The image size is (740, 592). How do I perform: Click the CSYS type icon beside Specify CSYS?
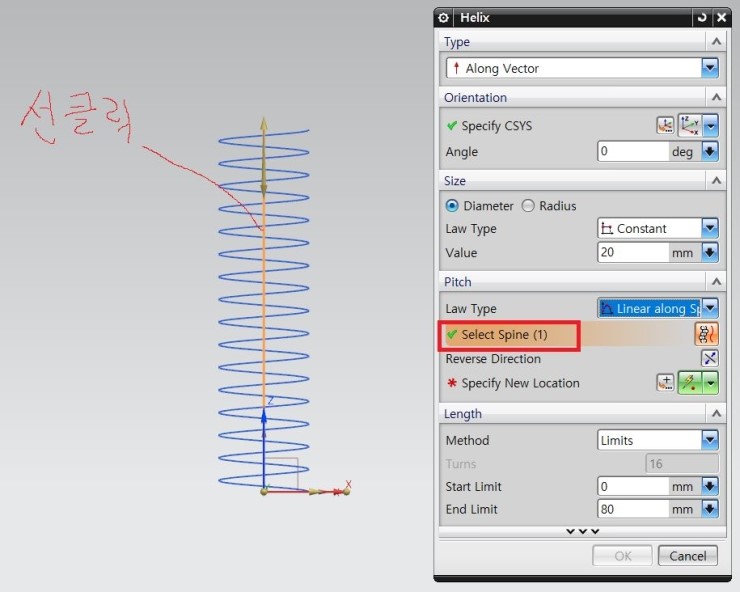tap(690, 126)
